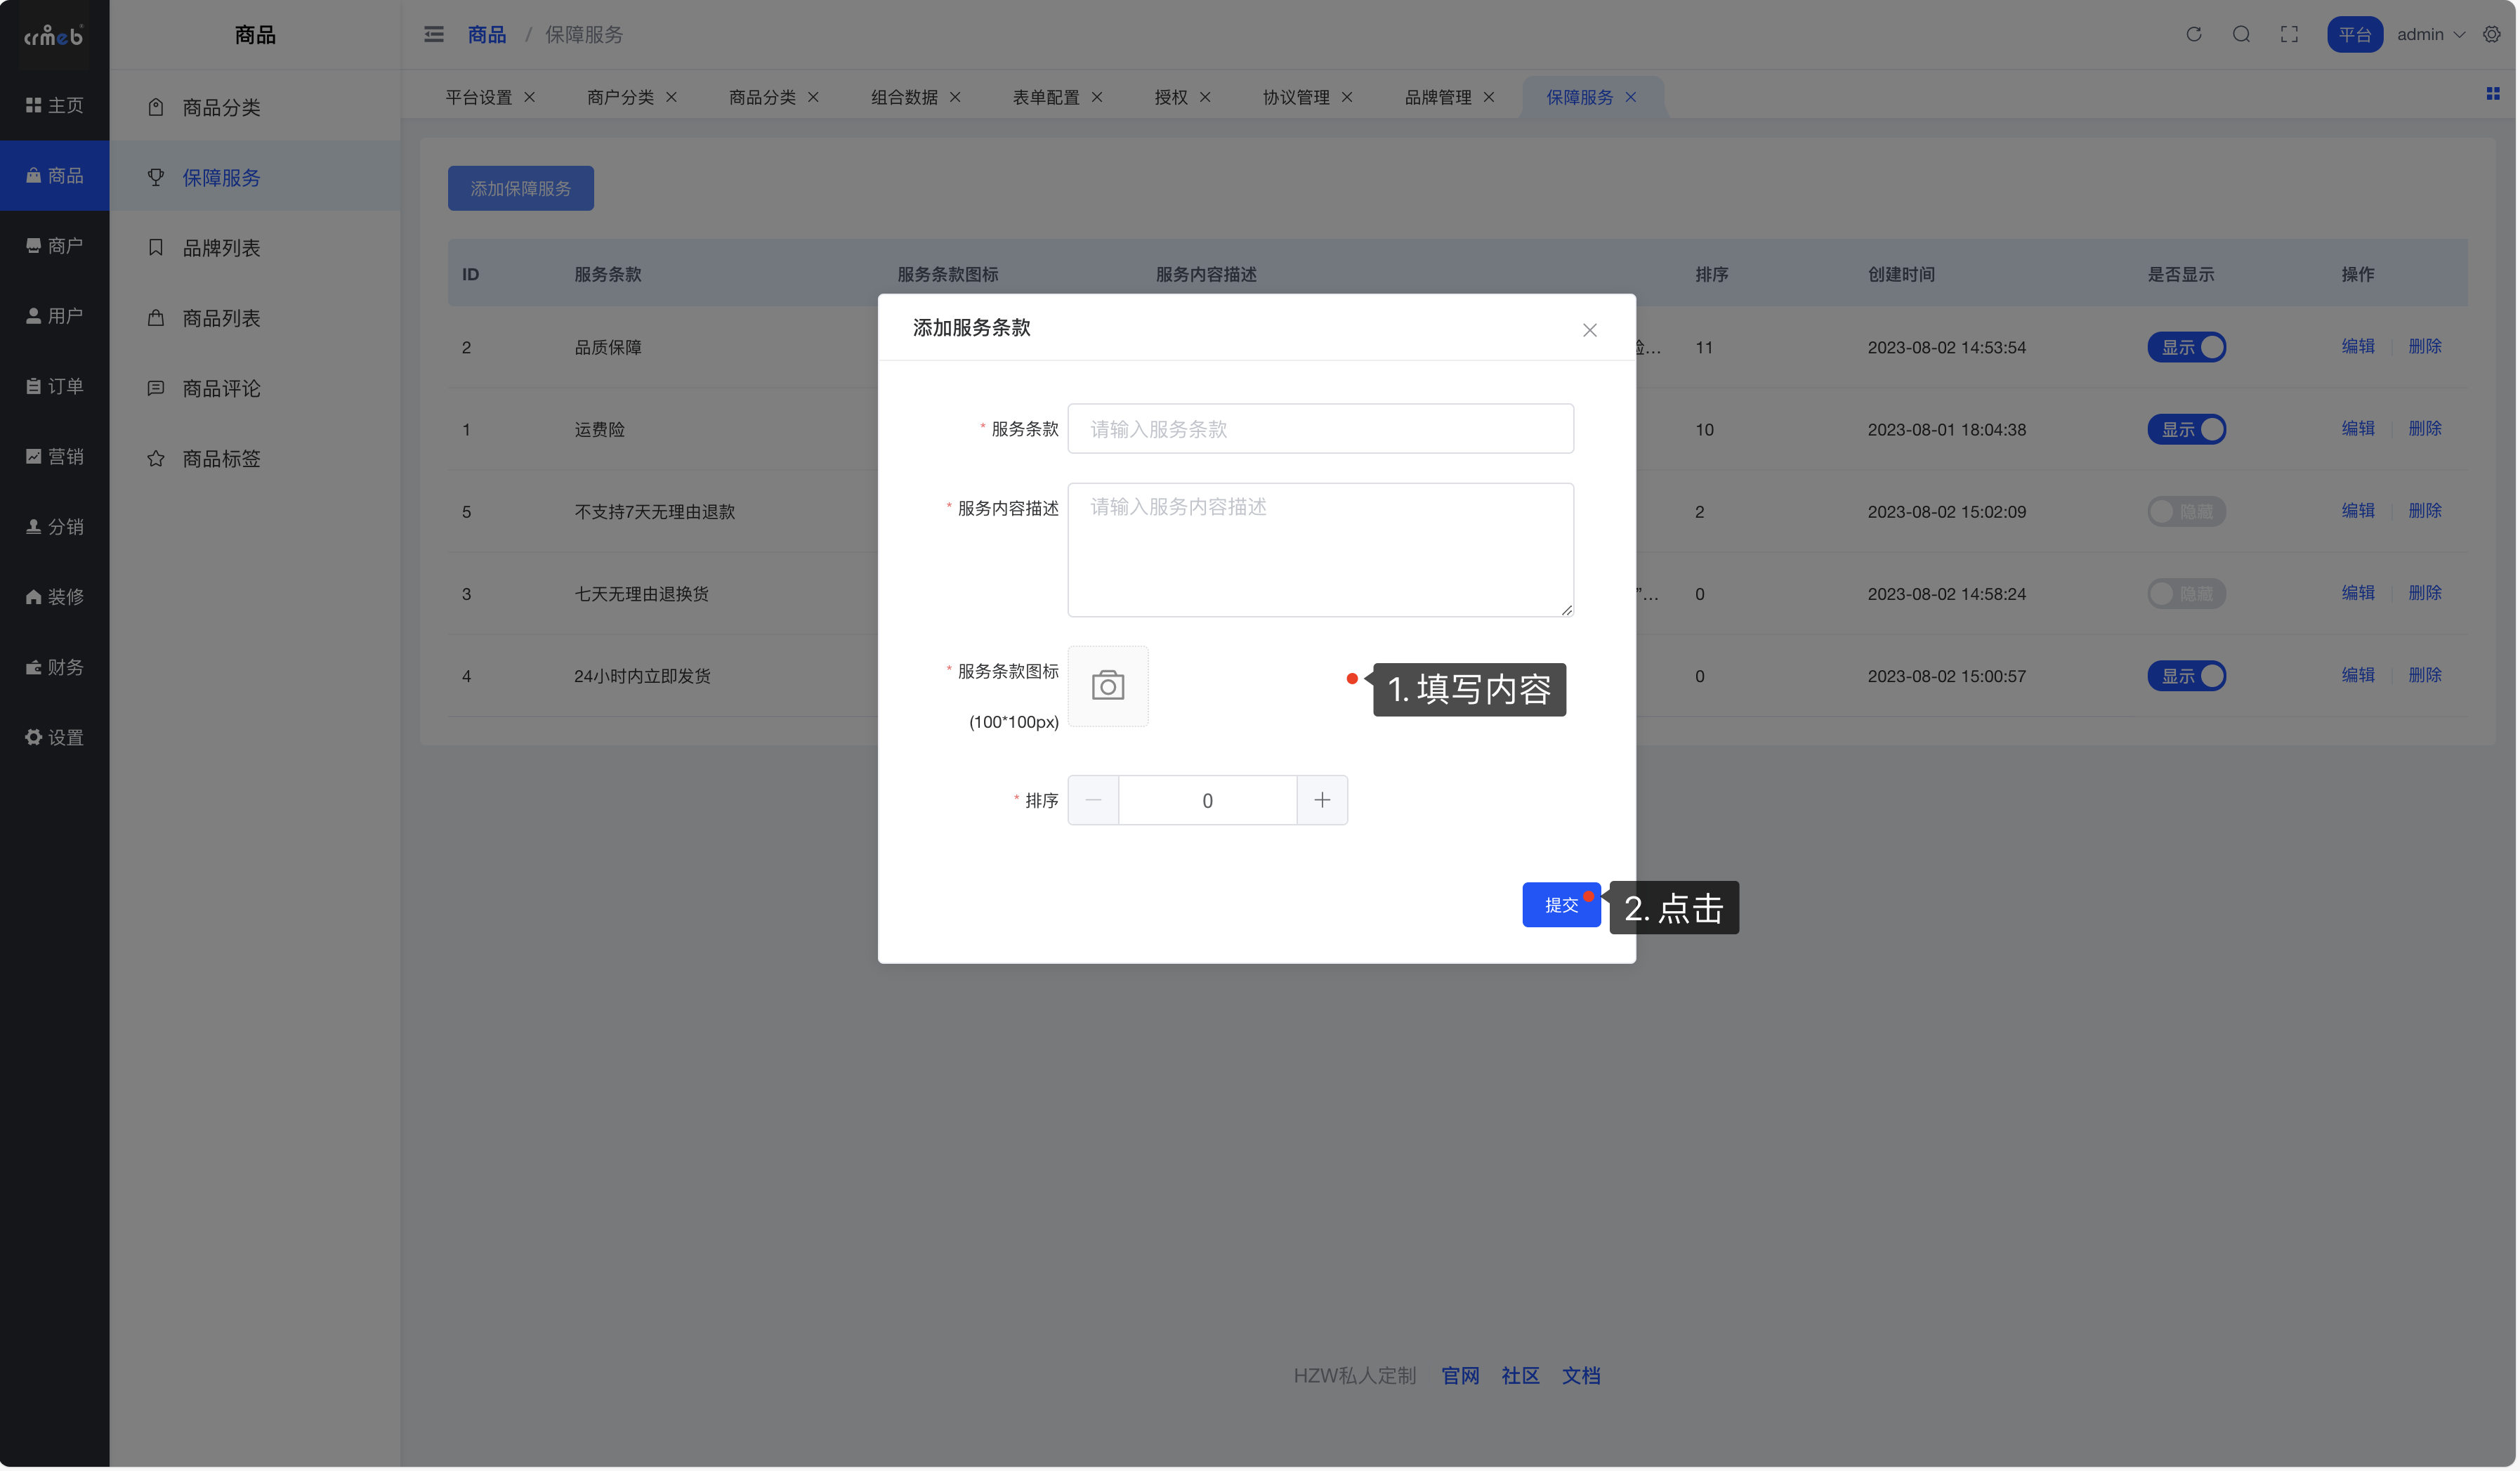Click the refresh icon in top bar
This screenshot has width=2520, height=1471.
(2194, 34)
